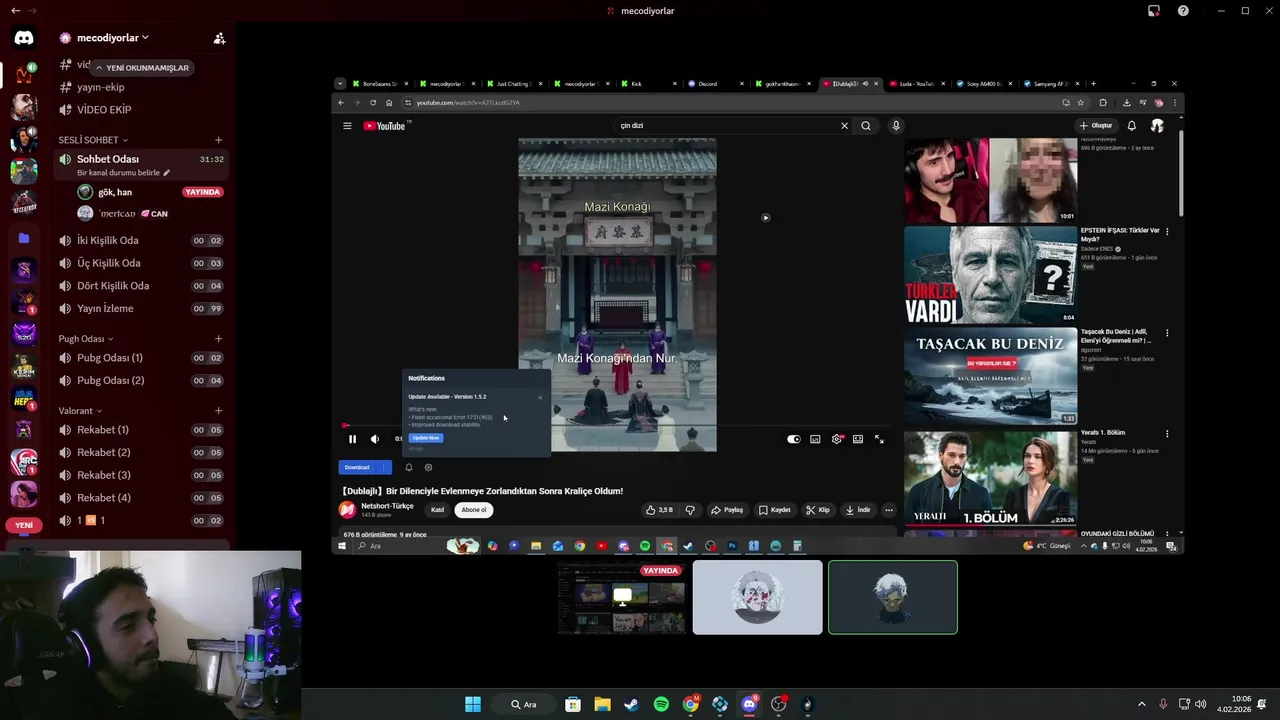Show hidden system tray icons

(x=1142, y=704)
